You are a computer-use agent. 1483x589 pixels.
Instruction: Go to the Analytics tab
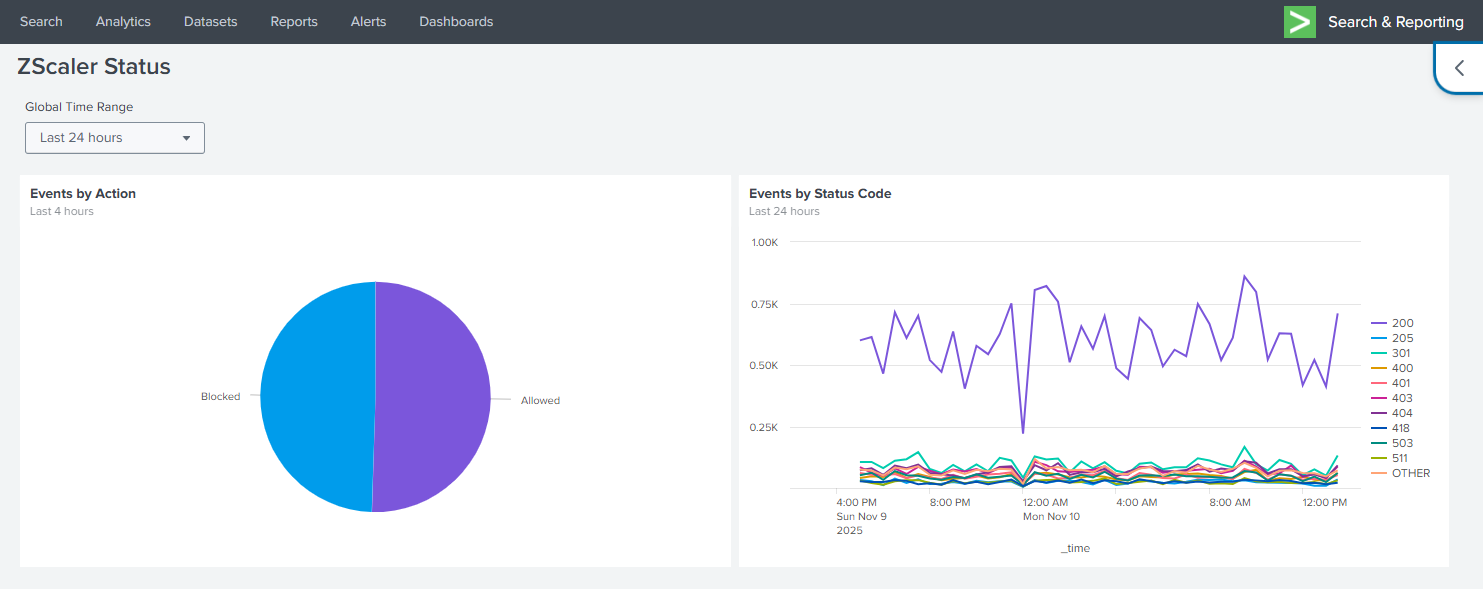pyautogui.click(x=123, y=22)
